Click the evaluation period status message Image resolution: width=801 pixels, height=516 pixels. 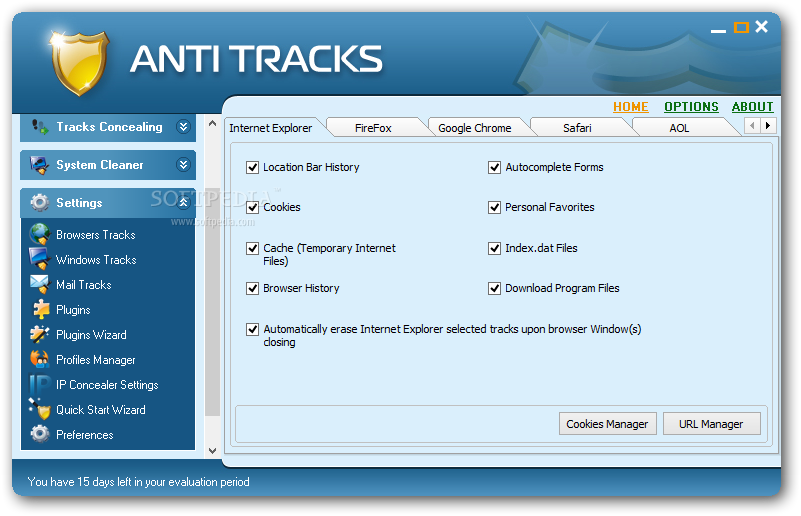coord(138,482)
